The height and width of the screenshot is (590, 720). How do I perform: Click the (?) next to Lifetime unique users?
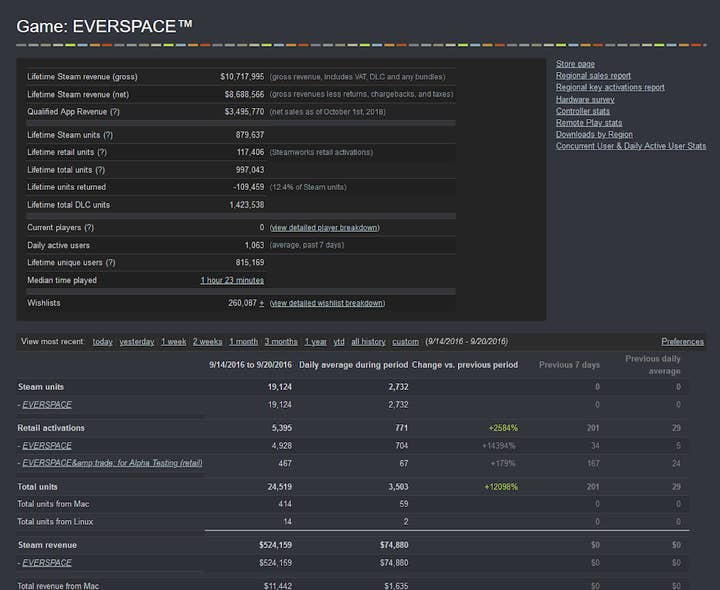tap(111, 263)
